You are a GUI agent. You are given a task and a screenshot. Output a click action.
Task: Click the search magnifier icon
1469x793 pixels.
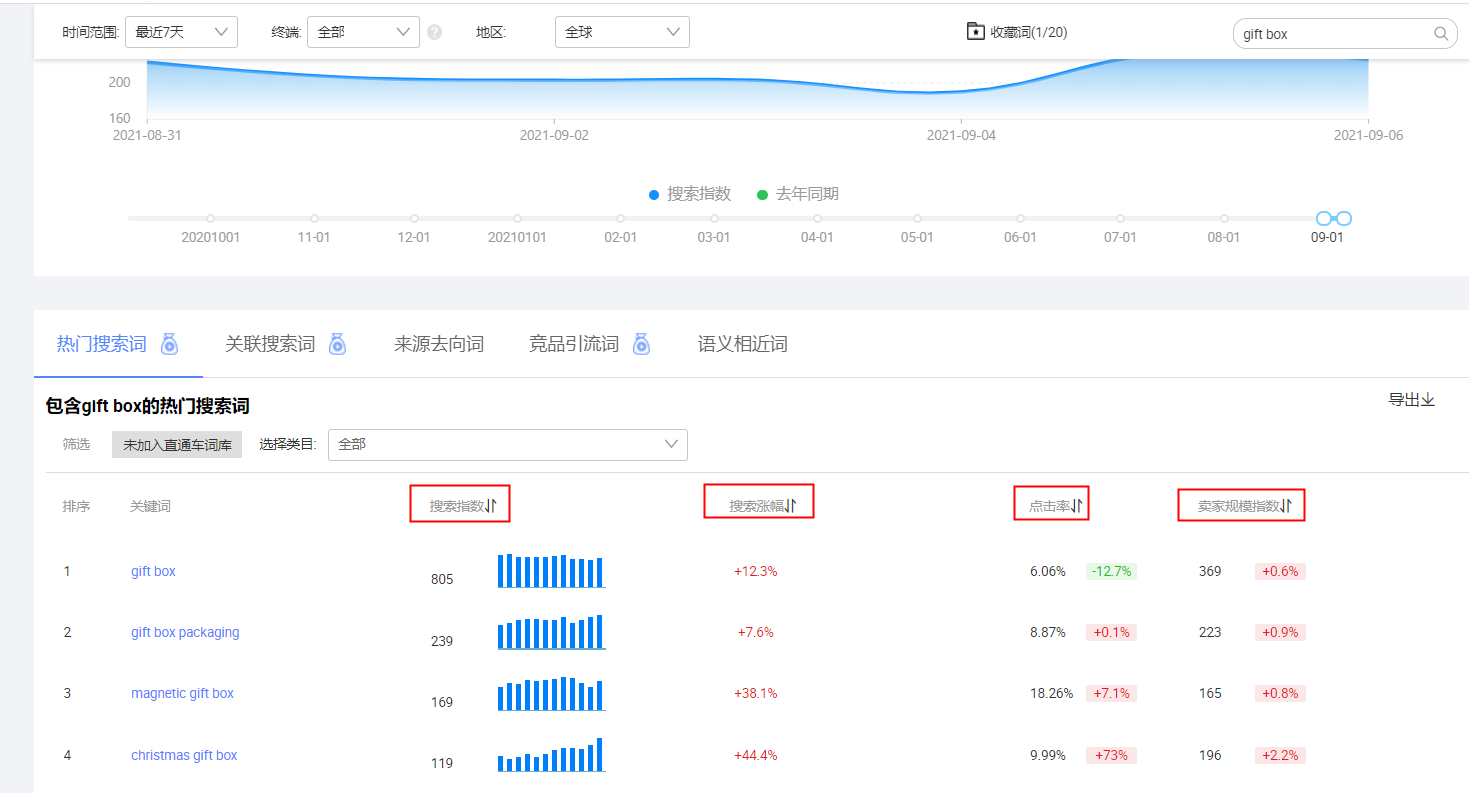[1441, 34]
